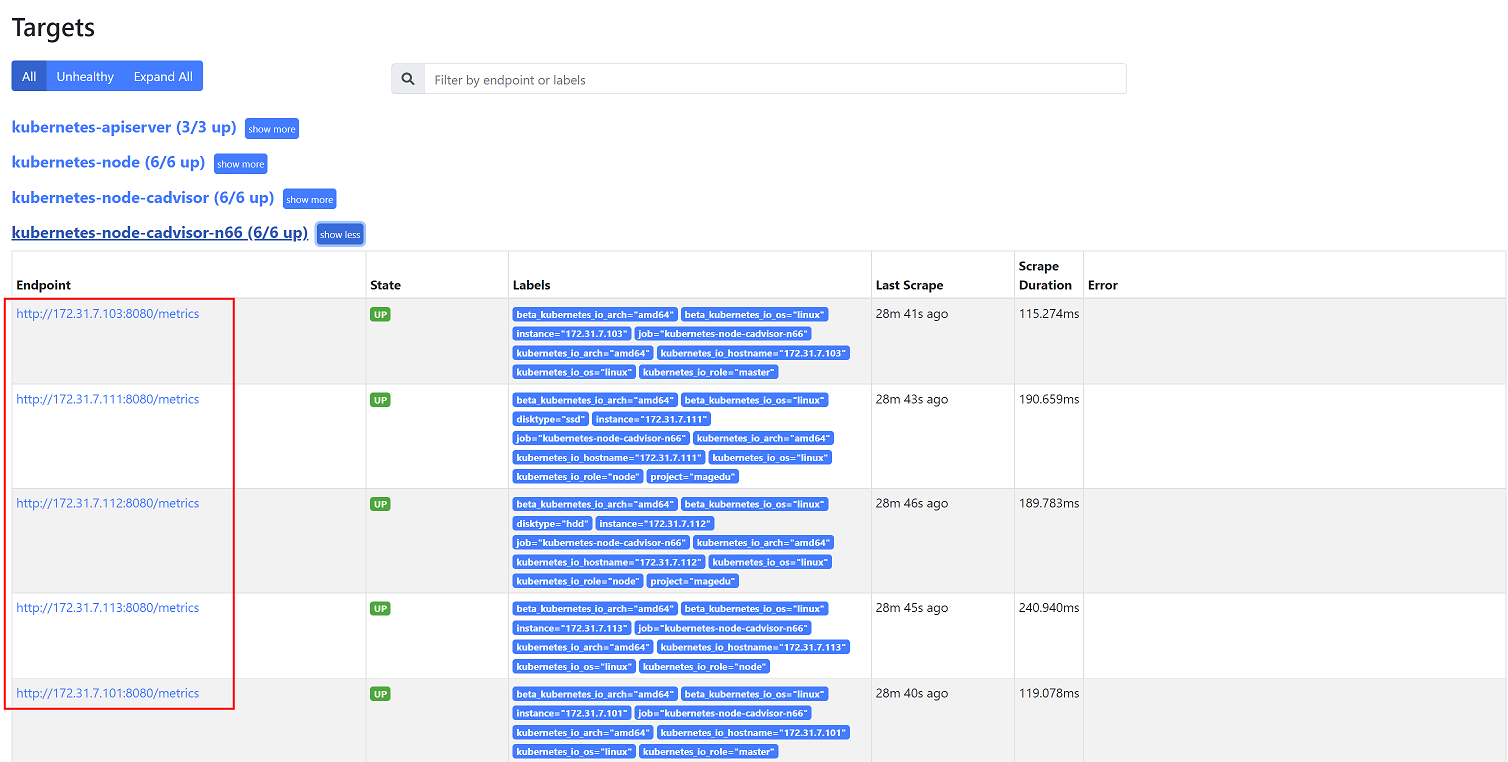This screenshot has height=762, width=1508.
Task: Type in the filter by endpoint field
Action: pos(775,79)
